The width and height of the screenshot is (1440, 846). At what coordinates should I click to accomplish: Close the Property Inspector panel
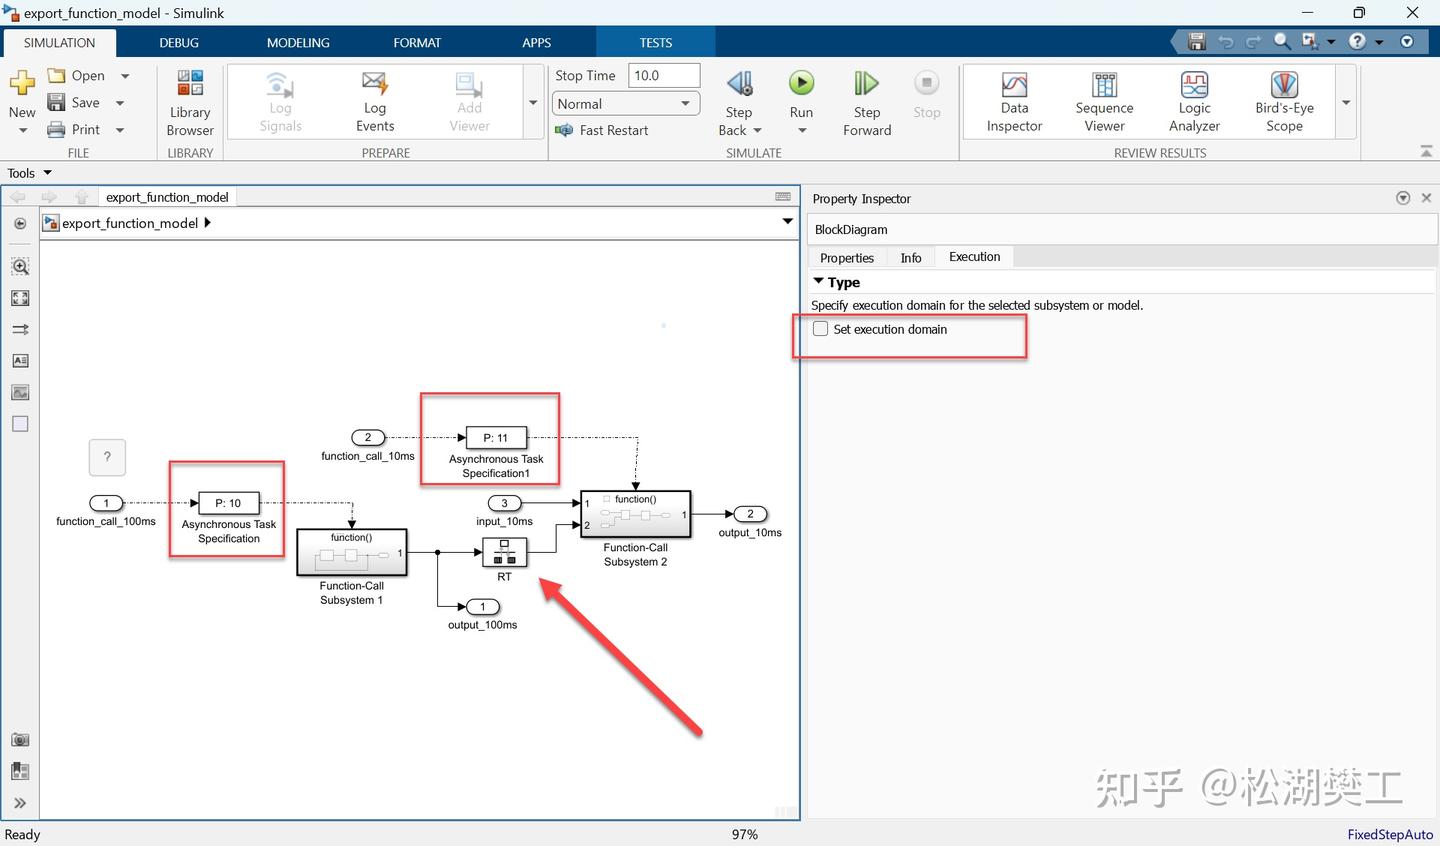tap(1426, 198)
